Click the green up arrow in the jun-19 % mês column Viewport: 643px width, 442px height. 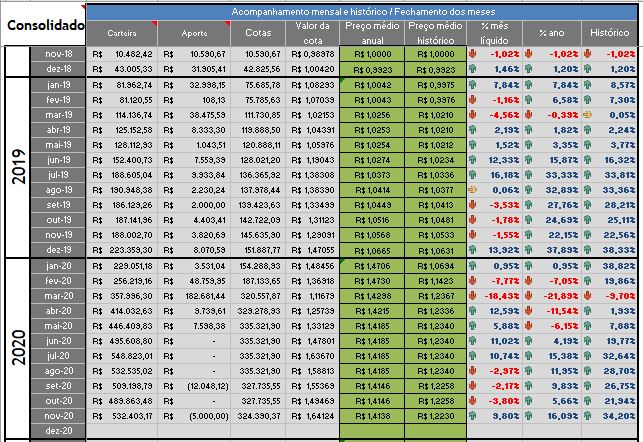(472, 160)
